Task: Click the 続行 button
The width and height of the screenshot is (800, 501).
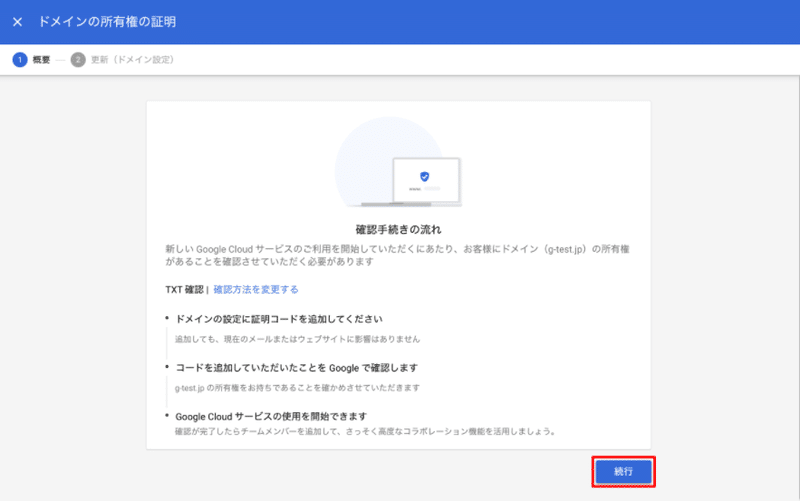Action: click(x=623, y=471)
